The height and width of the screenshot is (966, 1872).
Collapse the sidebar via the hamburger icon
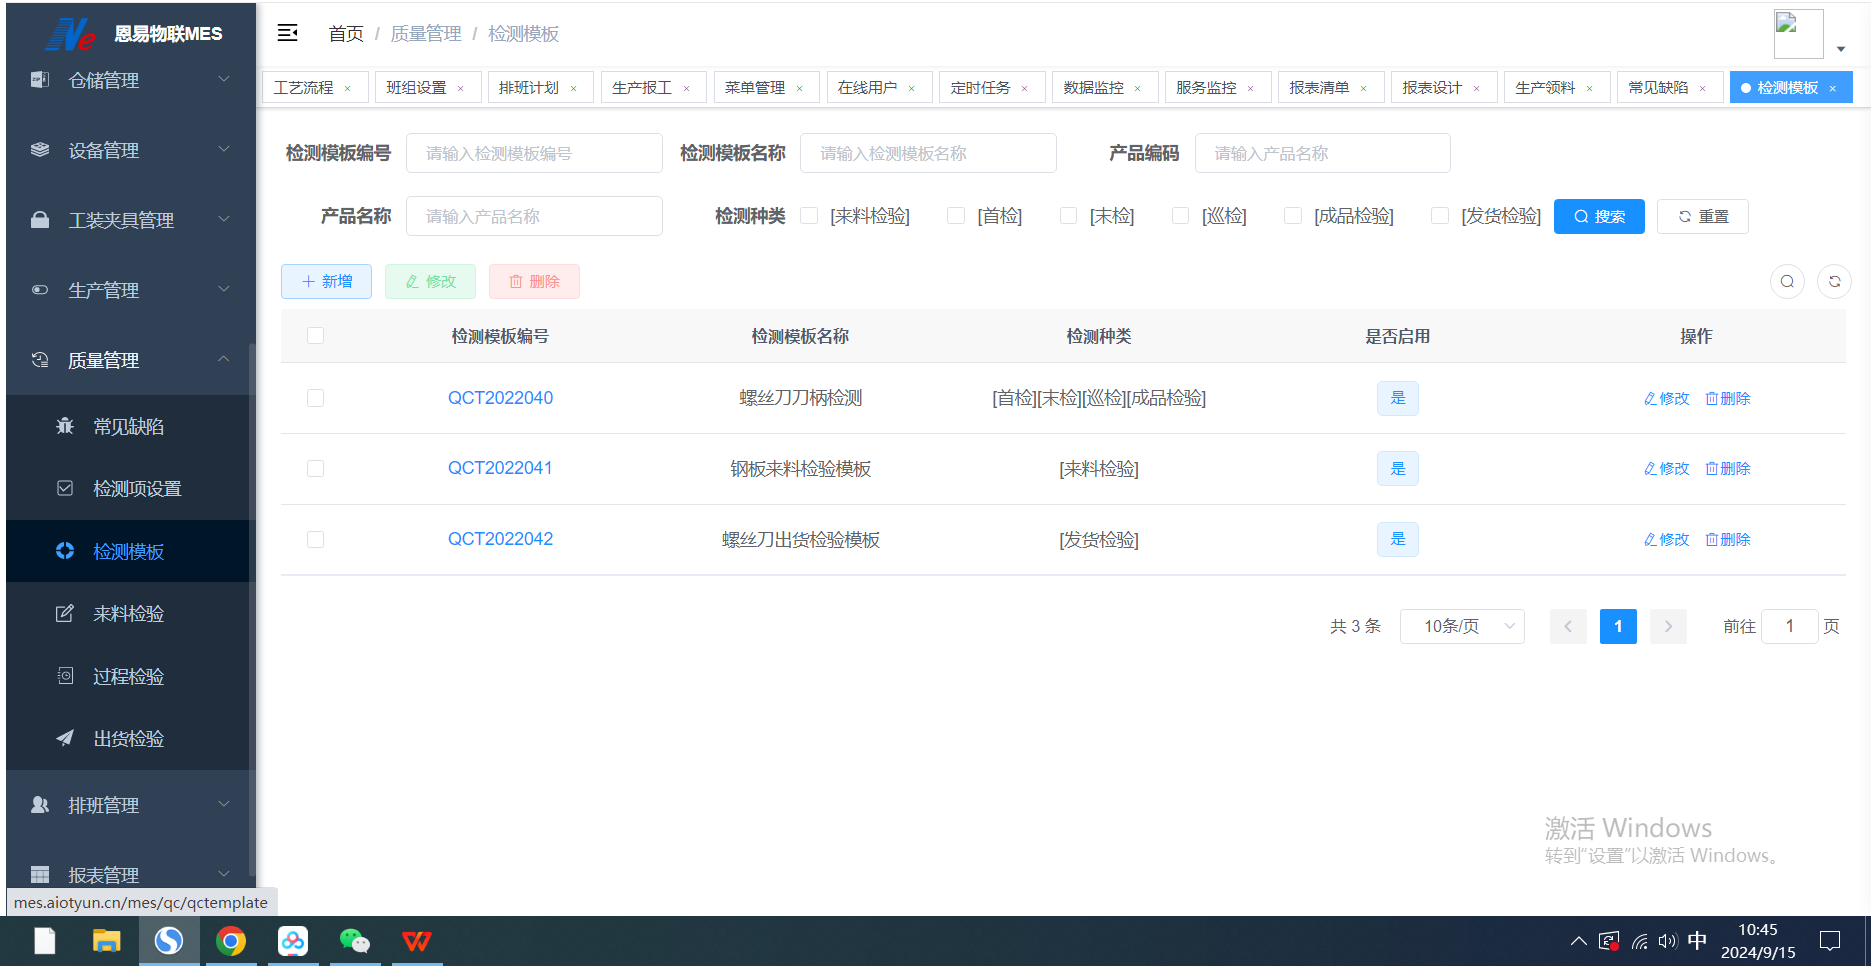tap(287, 33)
